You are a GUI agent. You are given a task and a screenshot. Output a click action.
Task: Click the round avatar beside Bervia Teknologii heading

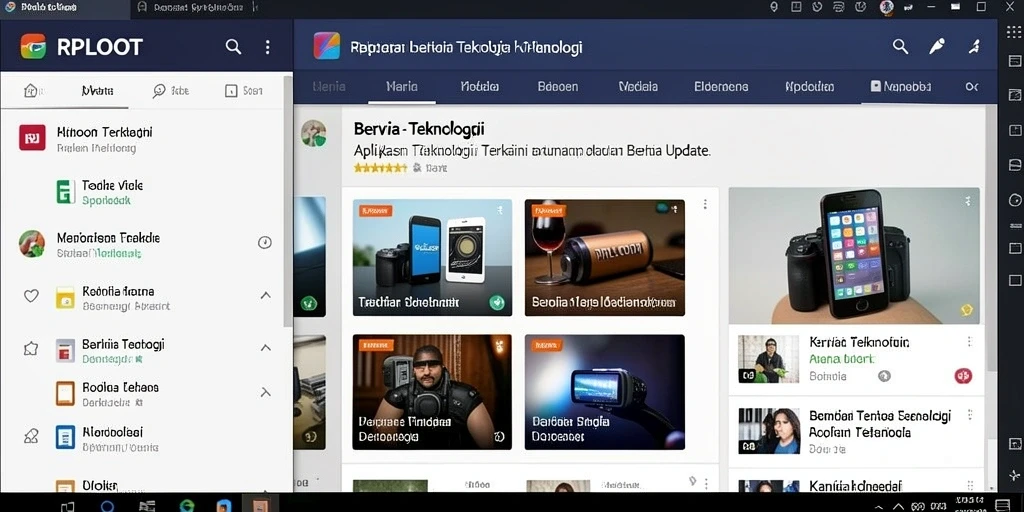coord(313,133)
